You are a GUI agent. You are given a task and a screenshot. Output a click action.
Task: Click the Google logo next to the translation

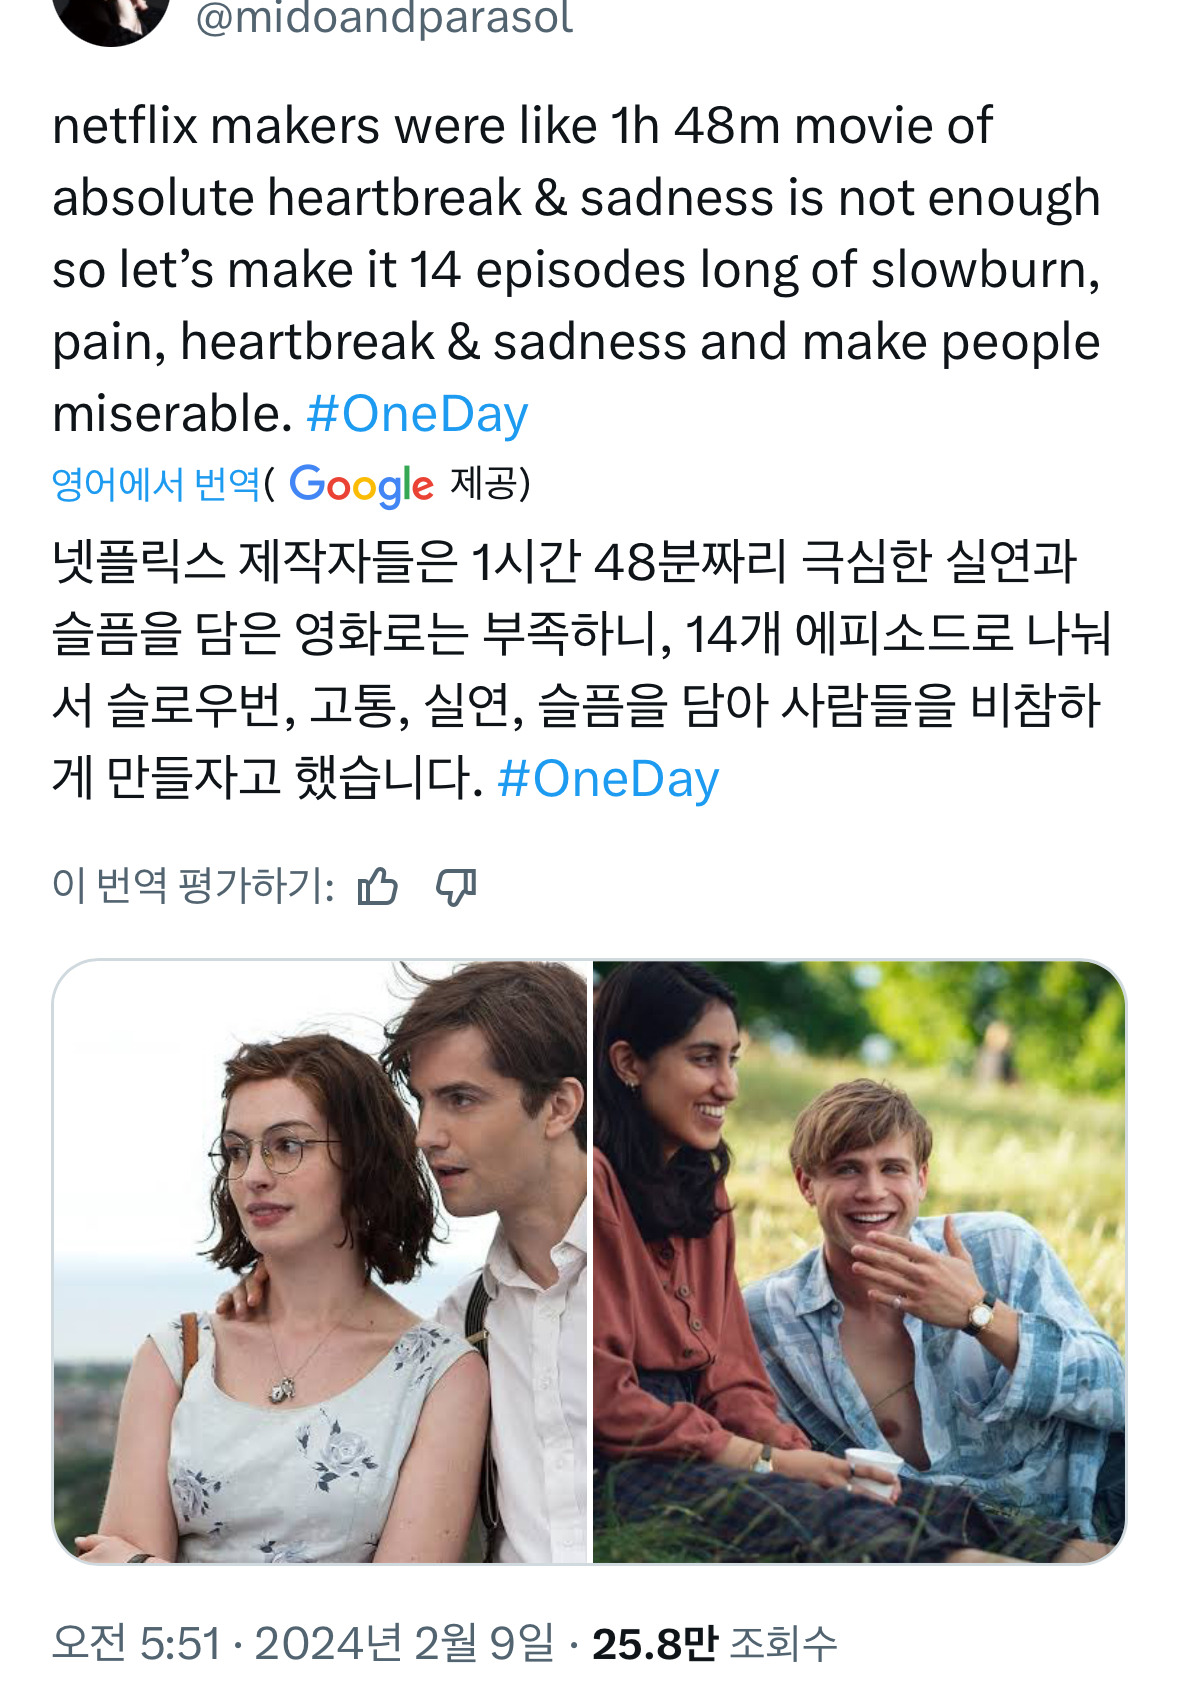pos(361,485)
